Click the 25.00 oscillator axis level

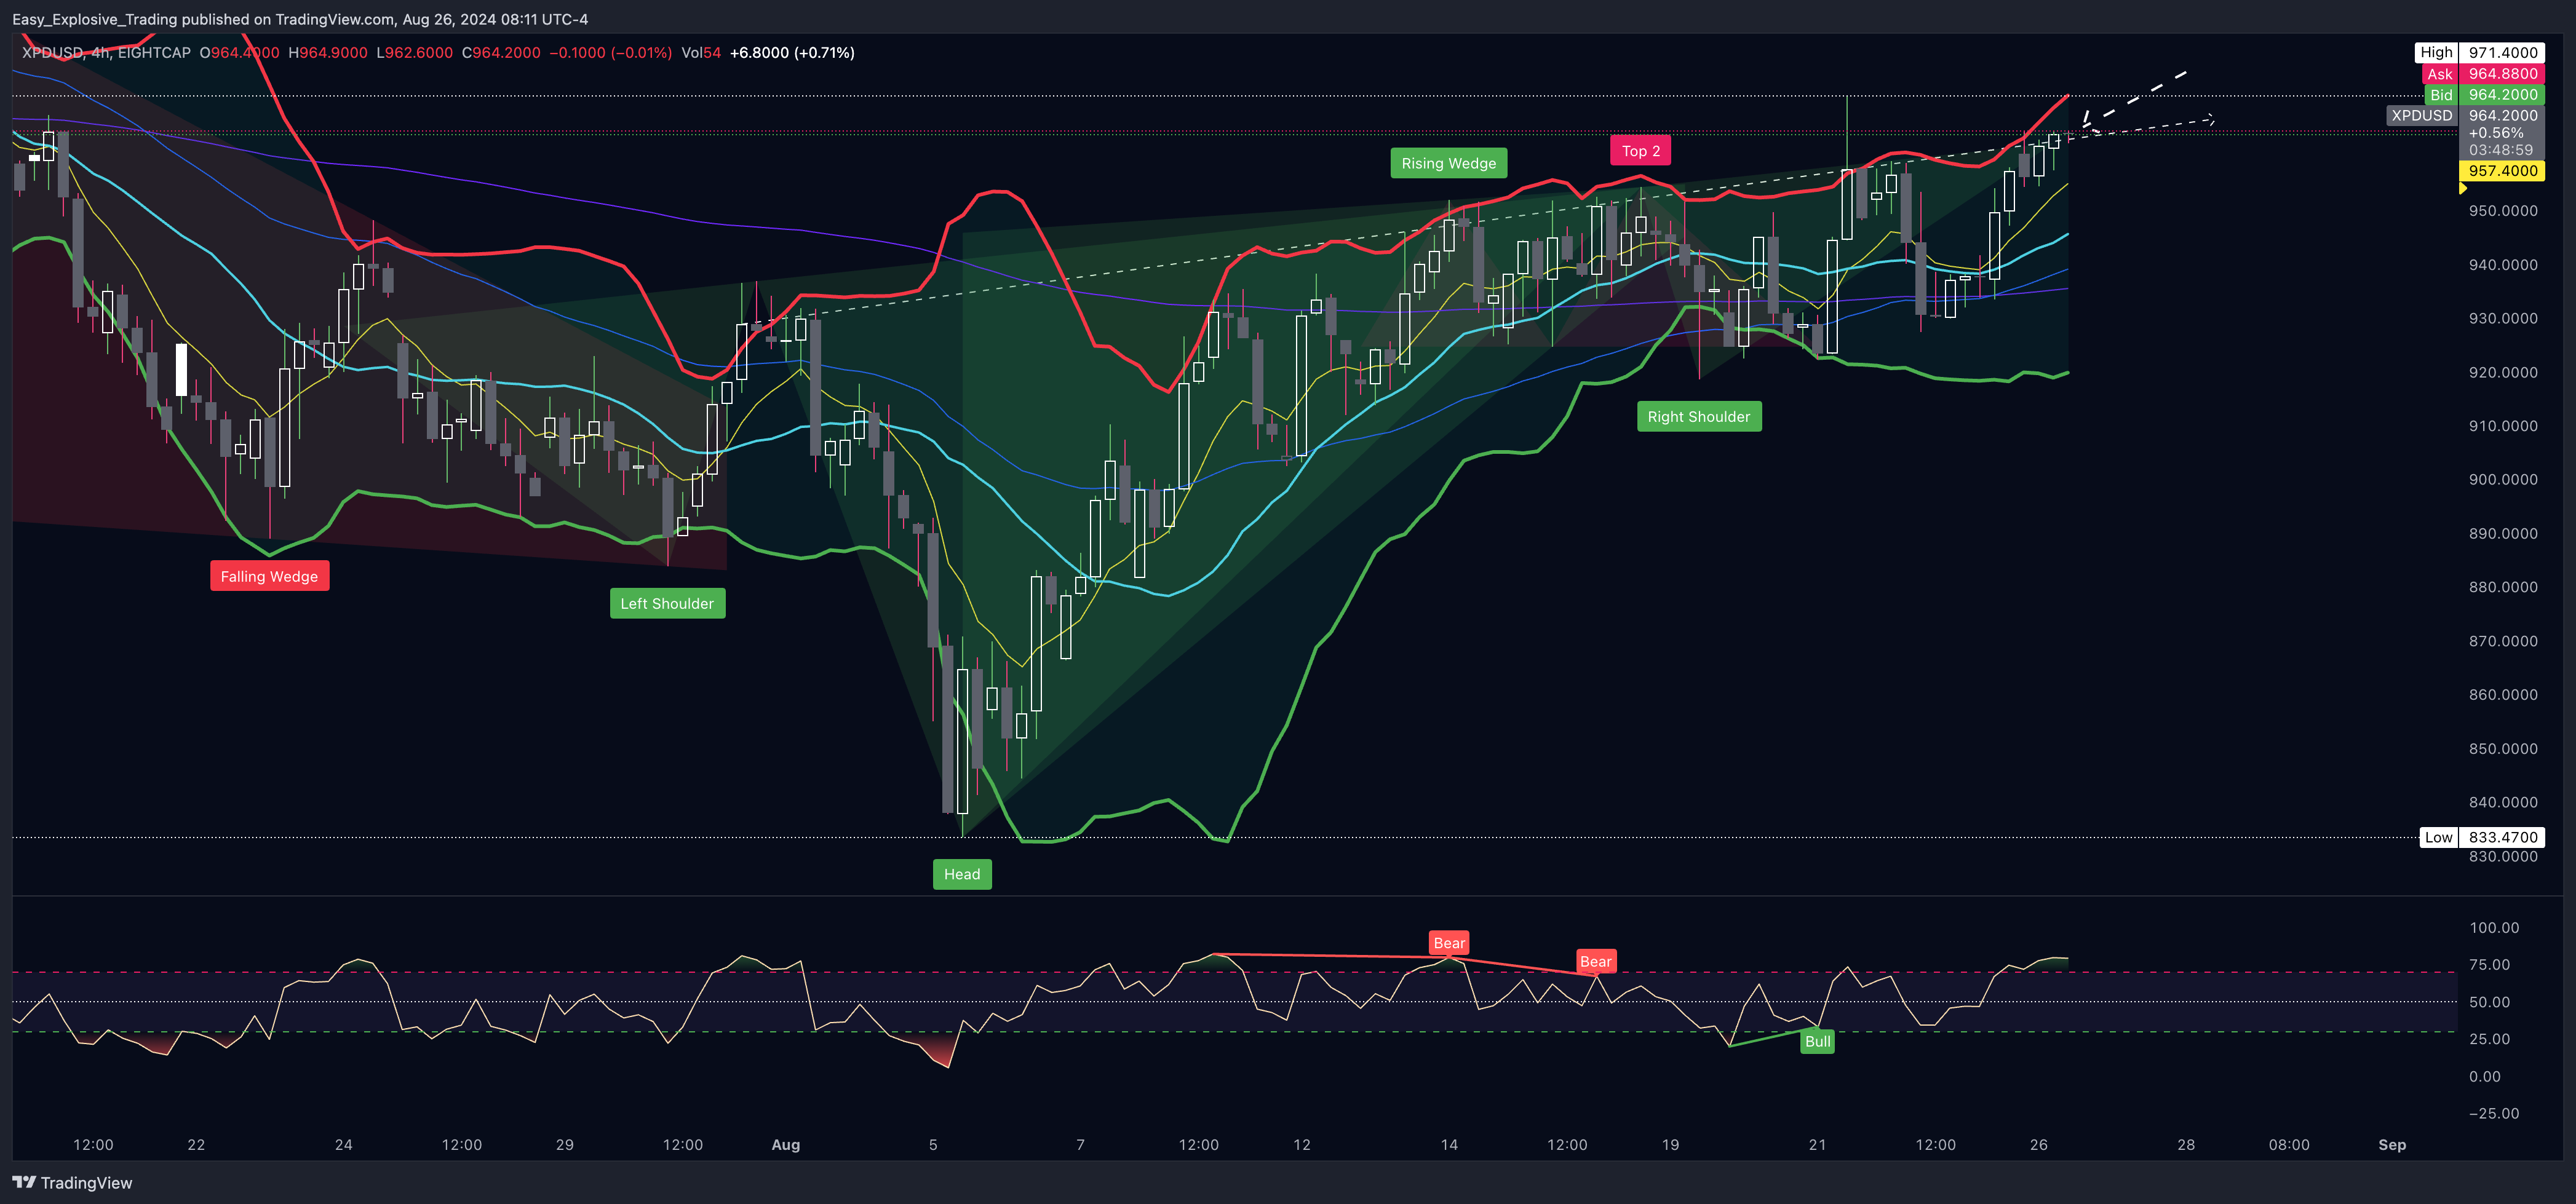2490,1039
